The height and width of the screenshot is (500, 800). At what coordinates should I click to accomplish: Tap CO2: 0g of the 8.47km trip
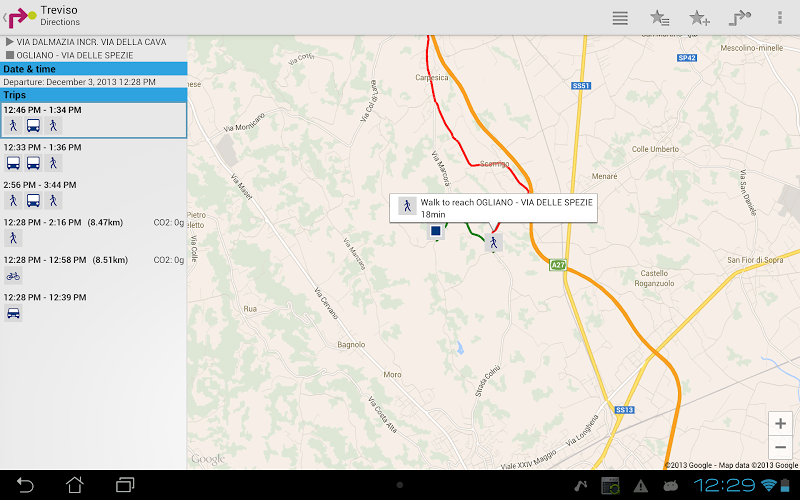[x=168, y=222]
